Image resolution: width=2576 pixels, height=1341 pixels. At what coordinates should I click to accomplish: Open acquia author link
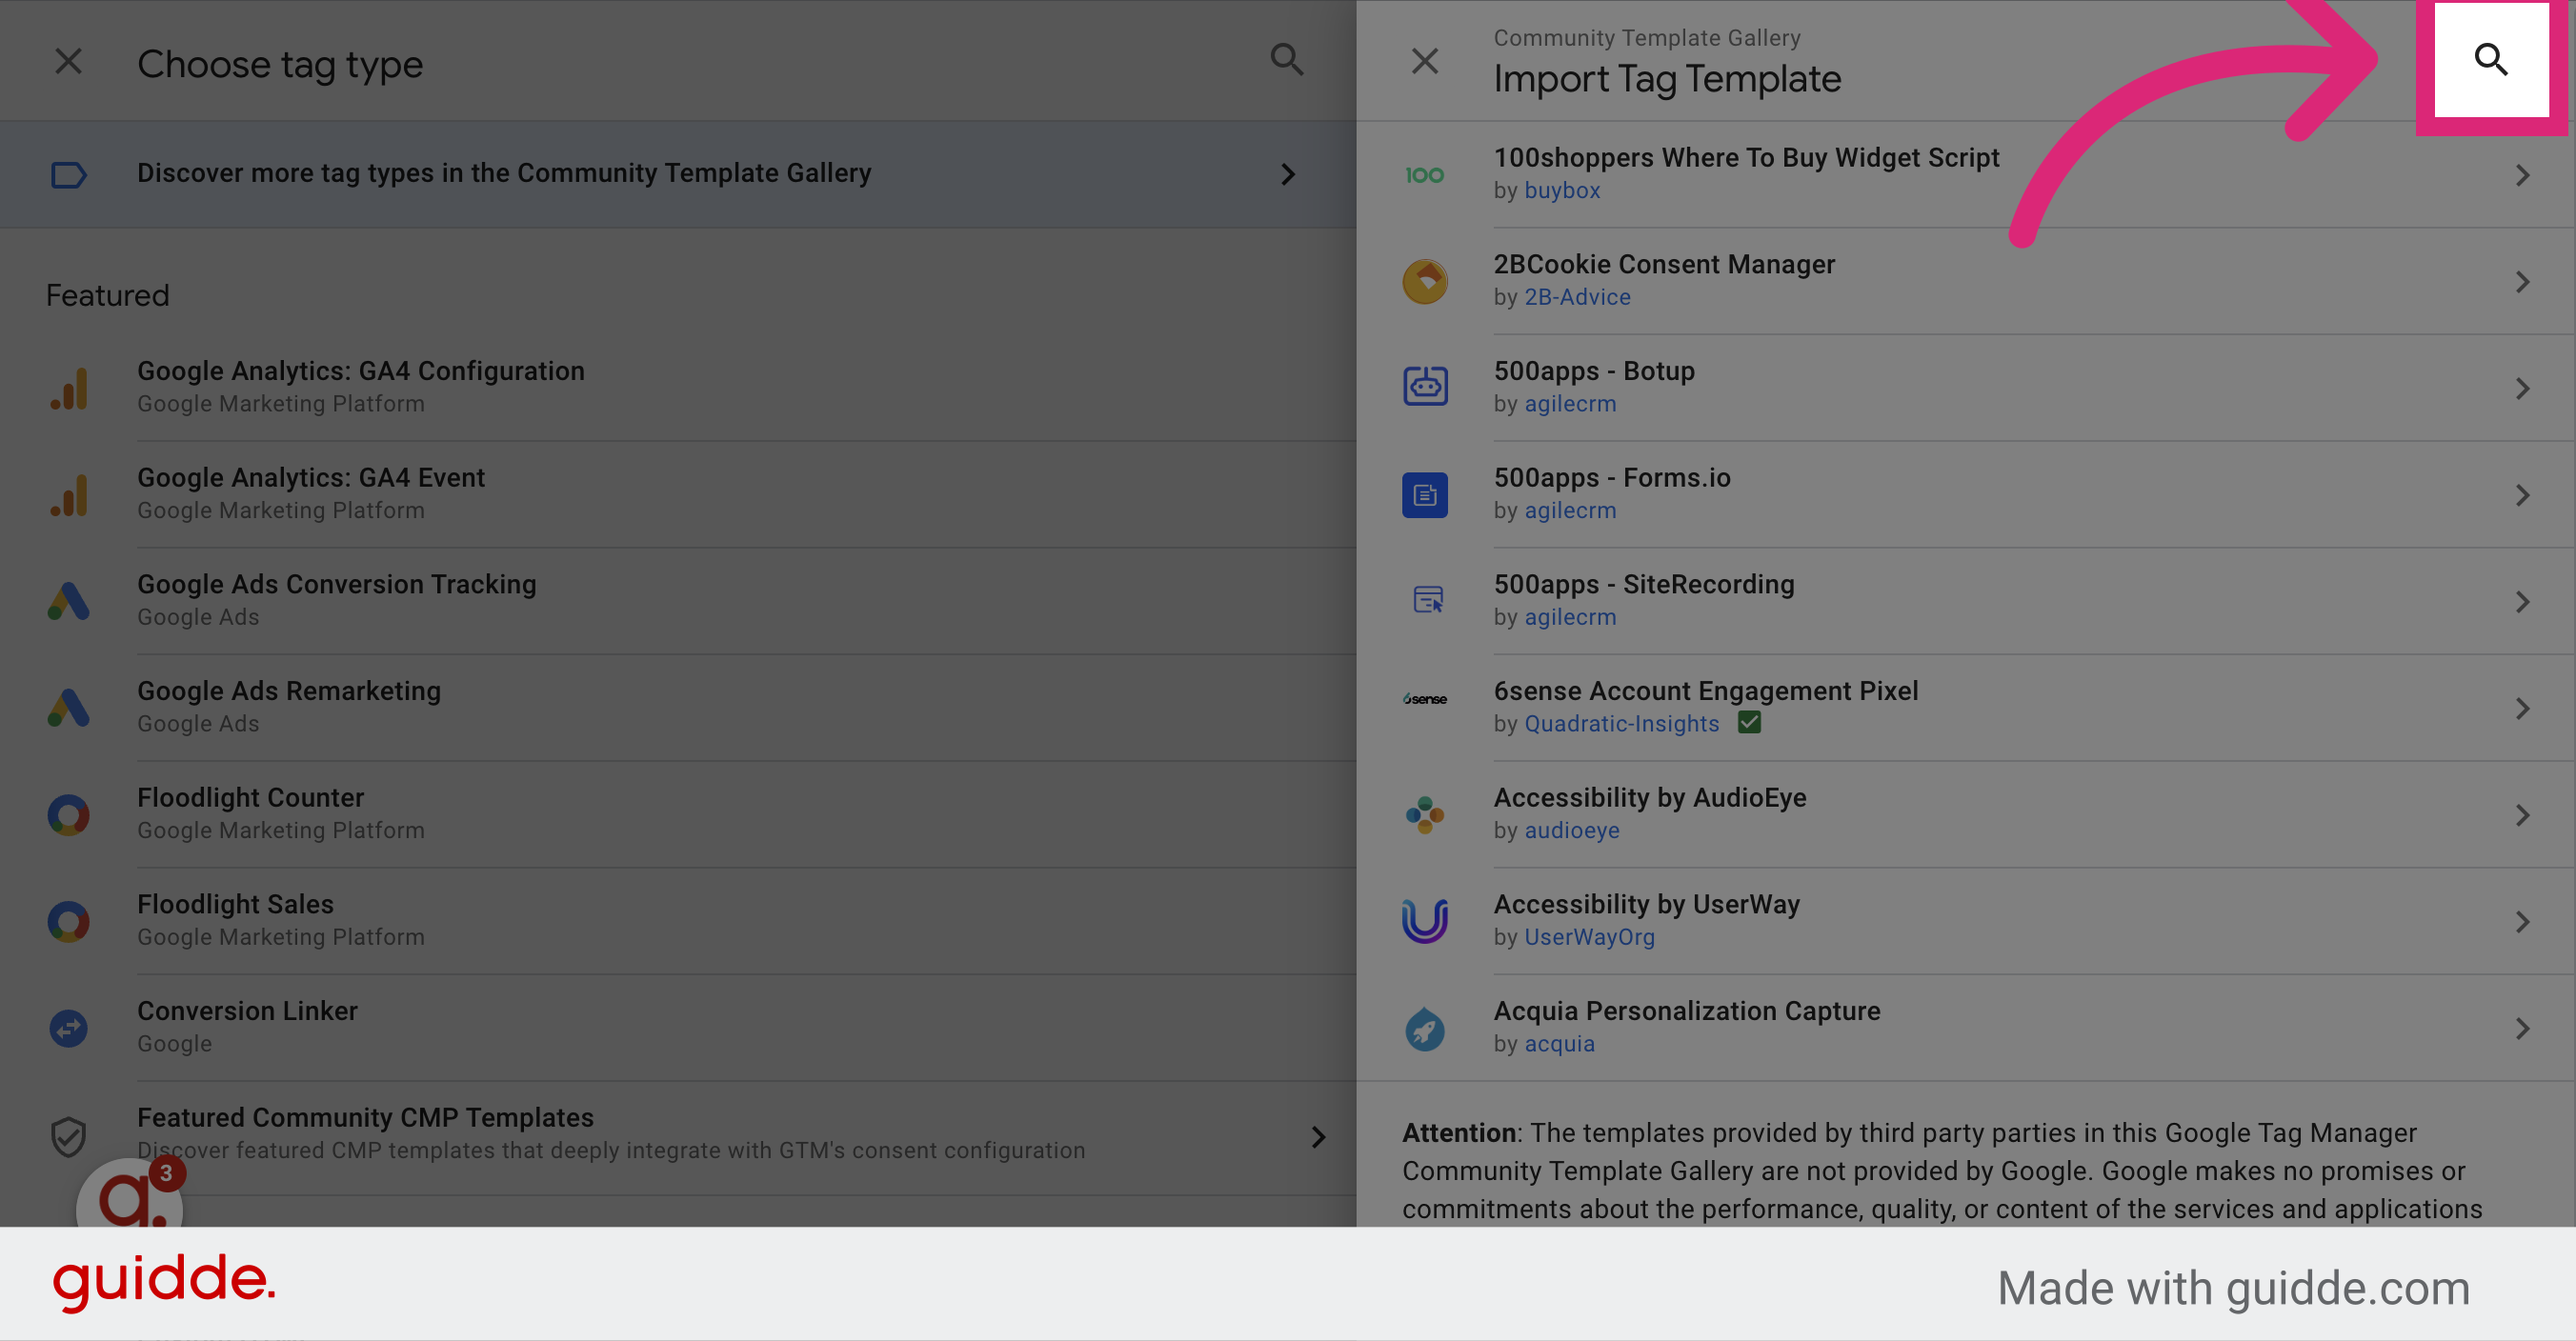(1559, 1044)
